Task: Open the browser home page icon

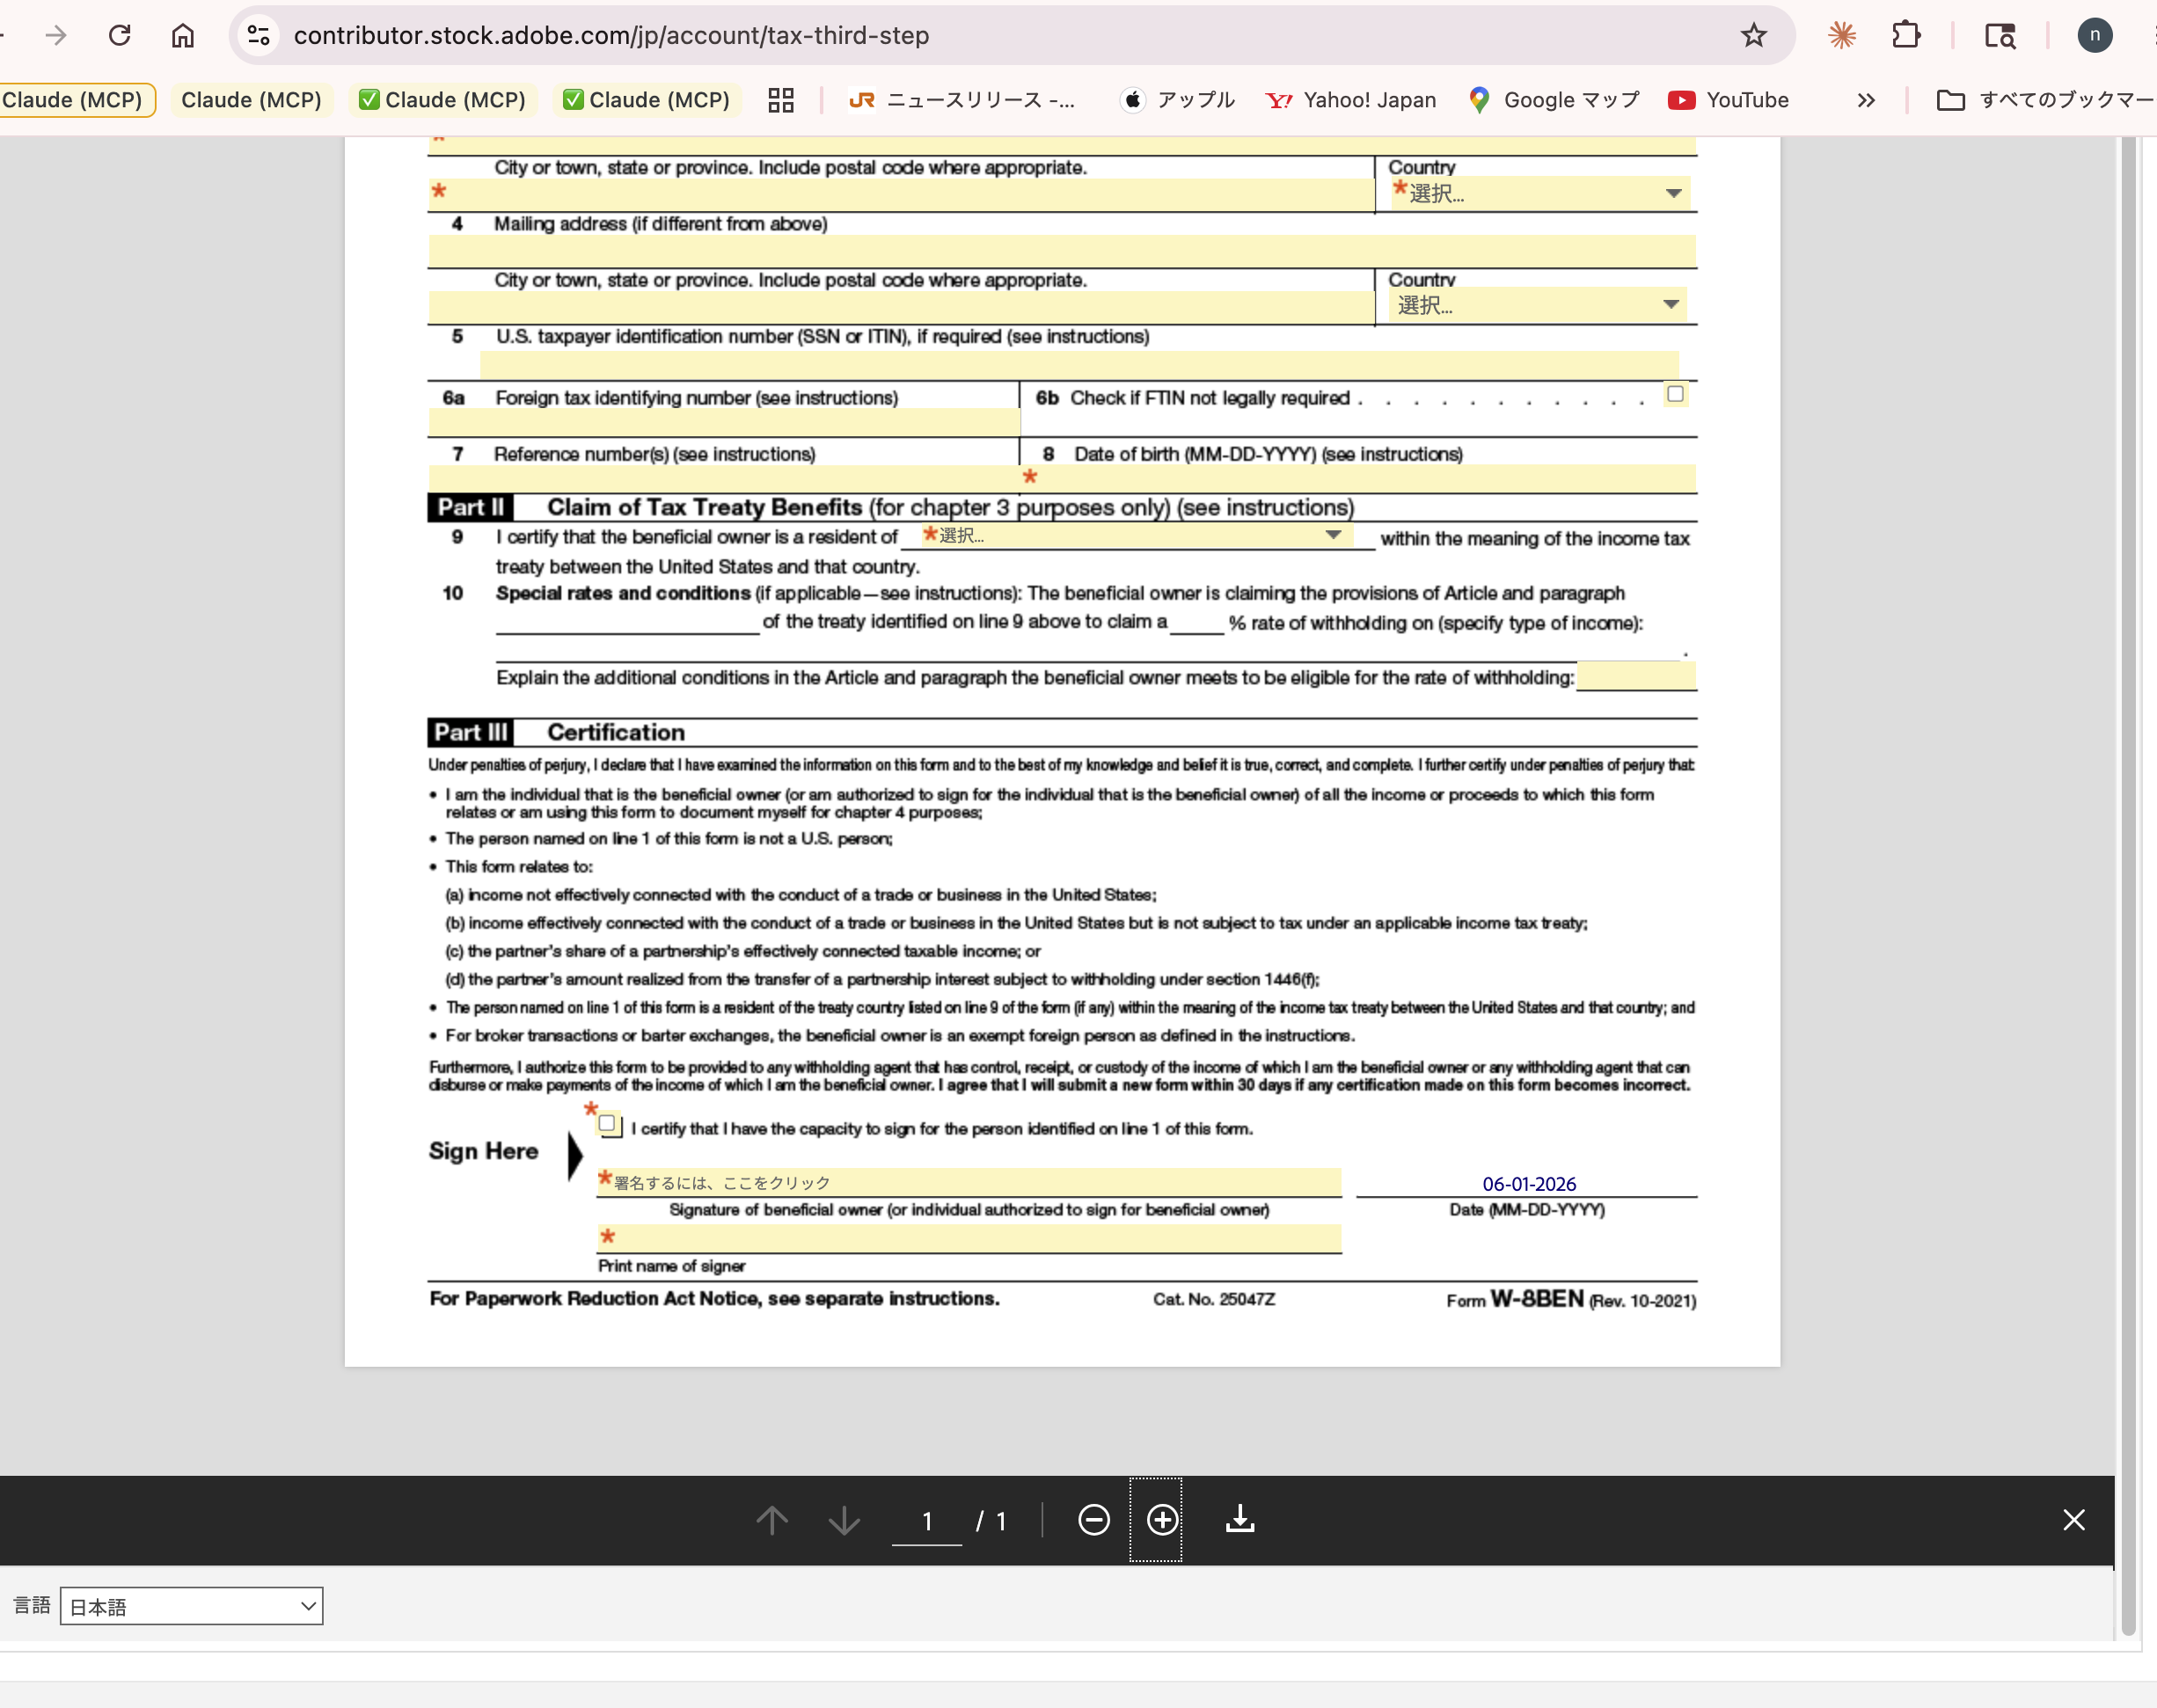Action: [182, 36]
